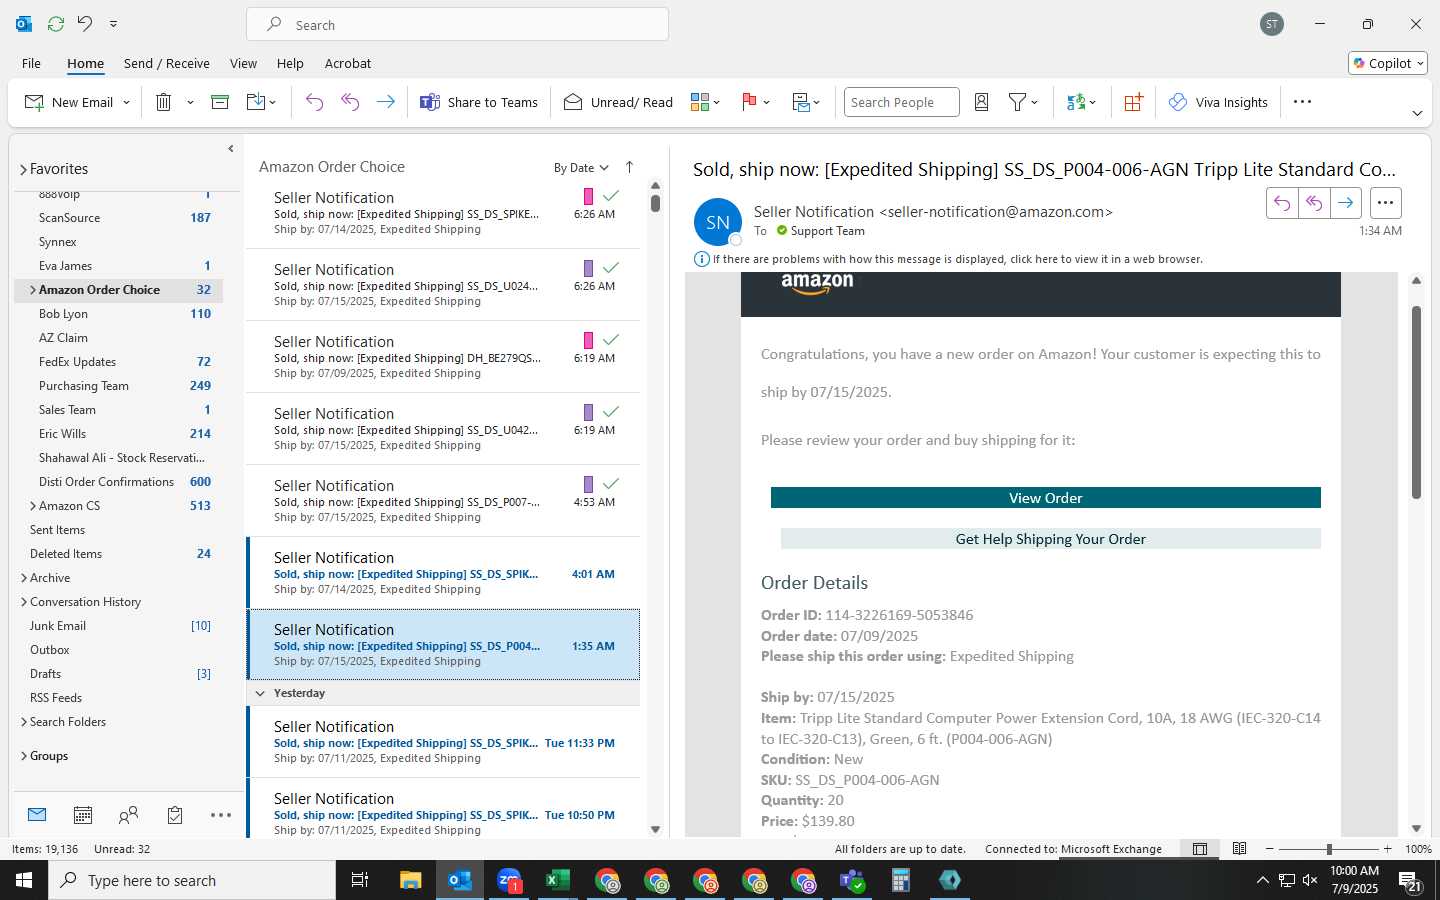Image resolution: width=1440 pixels, height=900 pixels.
Task: Click the red Follow Up flag icon
Action: (x=749, y=102)
